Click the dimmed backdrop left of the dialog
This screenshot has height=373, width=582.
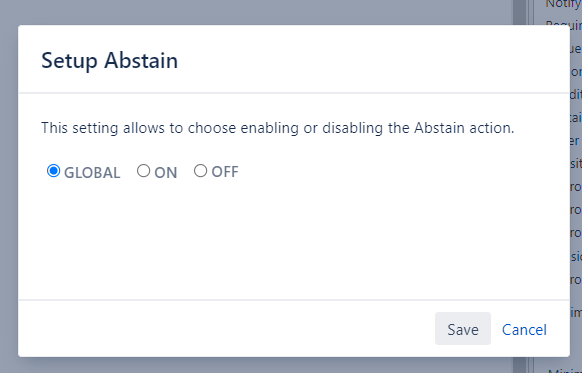(9, 186)
